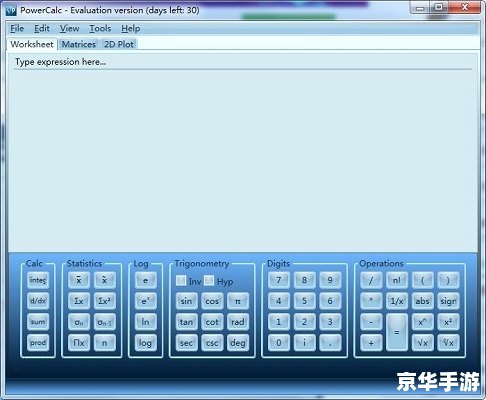Click digit 1

(279, 322)
